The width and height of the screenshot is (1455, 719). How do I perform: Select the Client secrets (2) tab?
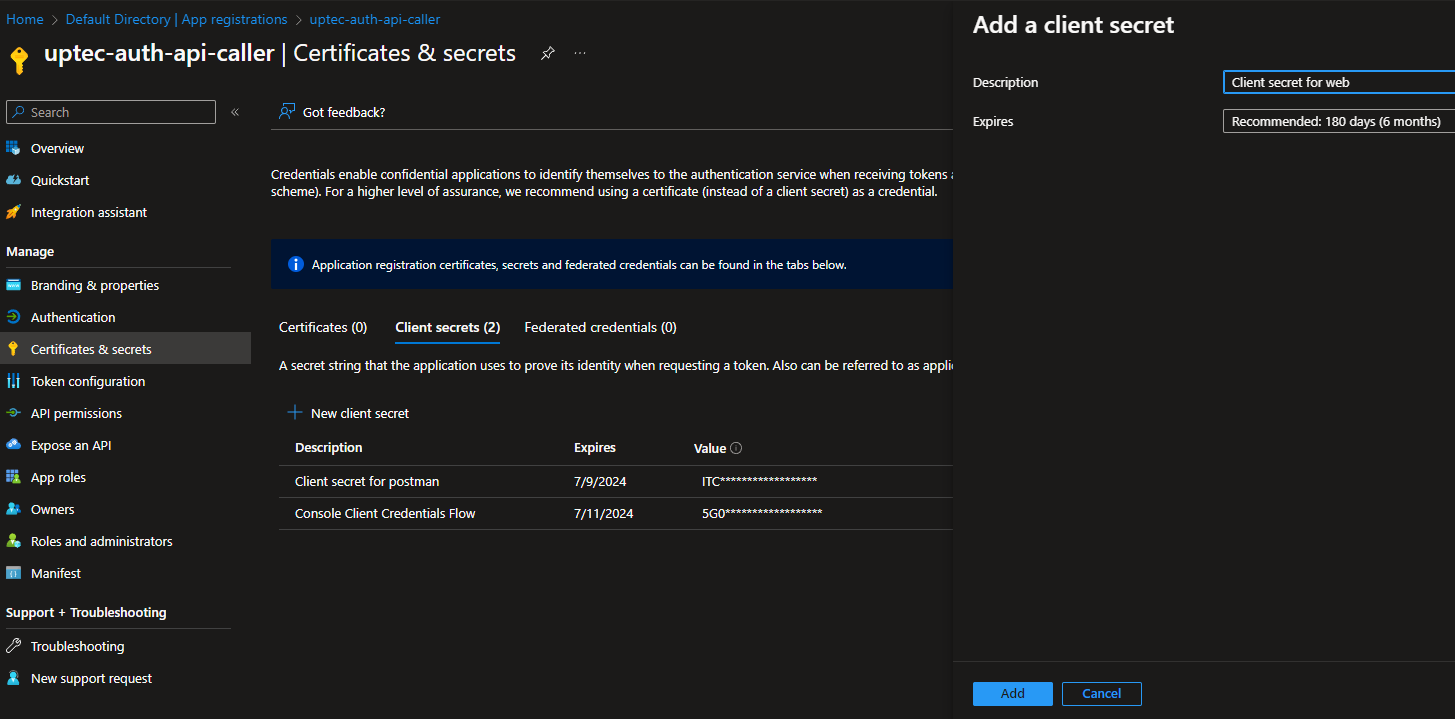(x=447, y=327)
